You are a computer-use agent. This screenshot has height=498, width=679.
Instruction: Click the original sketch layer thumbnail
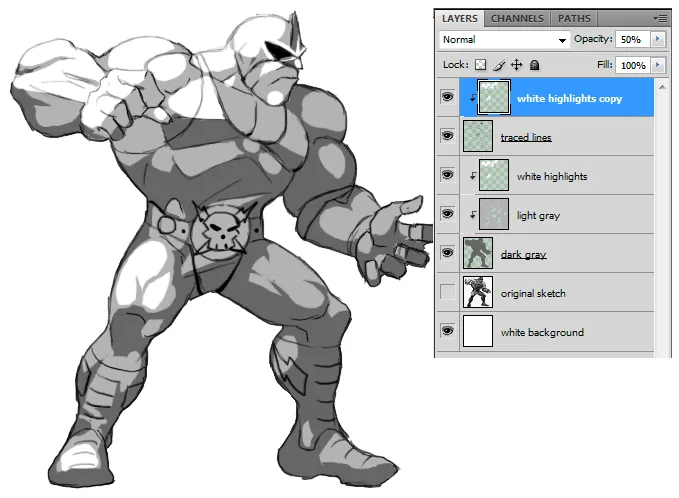pyautogui.click(x=478, y=292)
